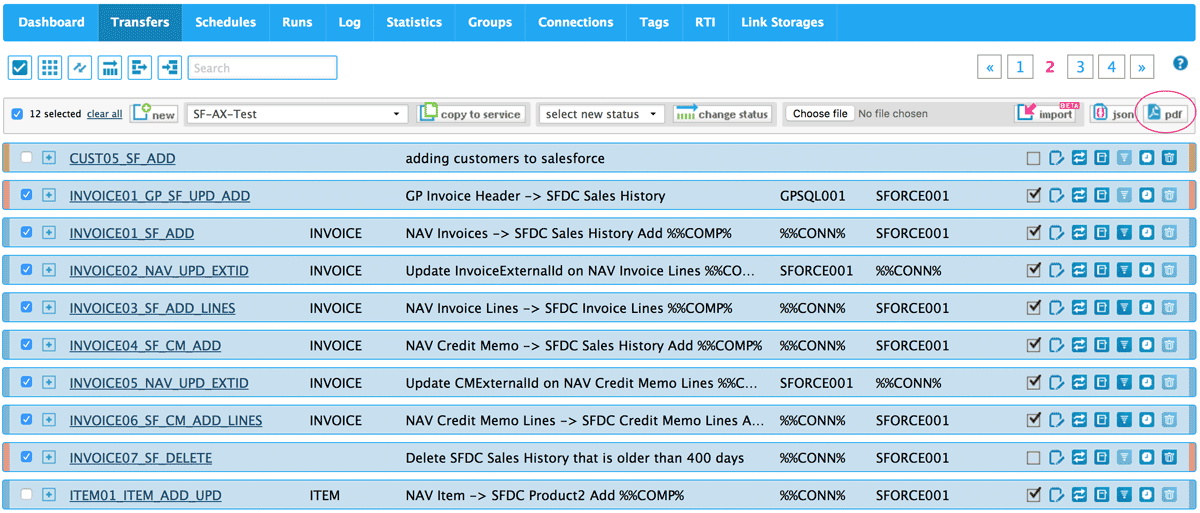Click the funnel filter icon on INVOICE01_SF_ADD row
The image size is (1200, 513).
click(x=1124, y=233)
